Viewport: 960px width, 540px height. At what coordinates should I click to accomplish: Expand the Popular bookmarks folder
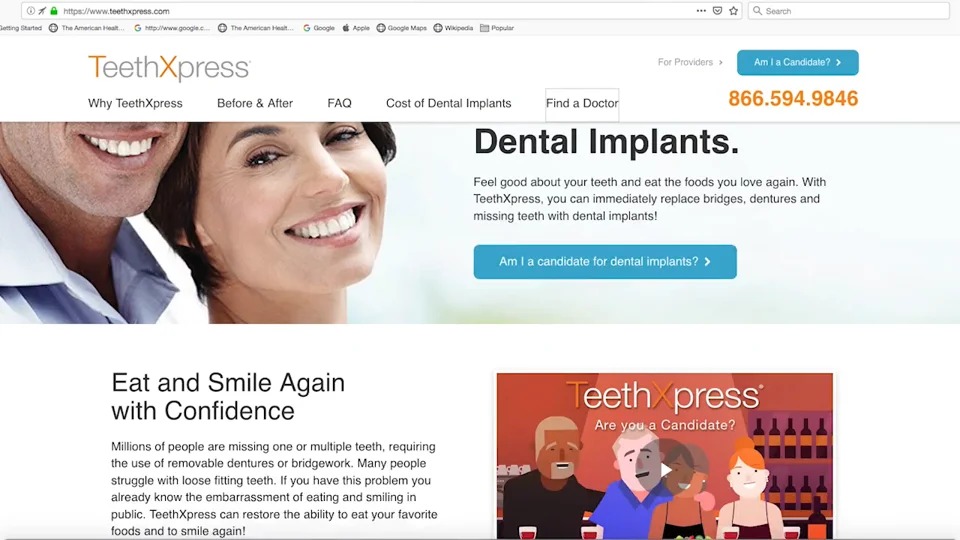[497, 28]
